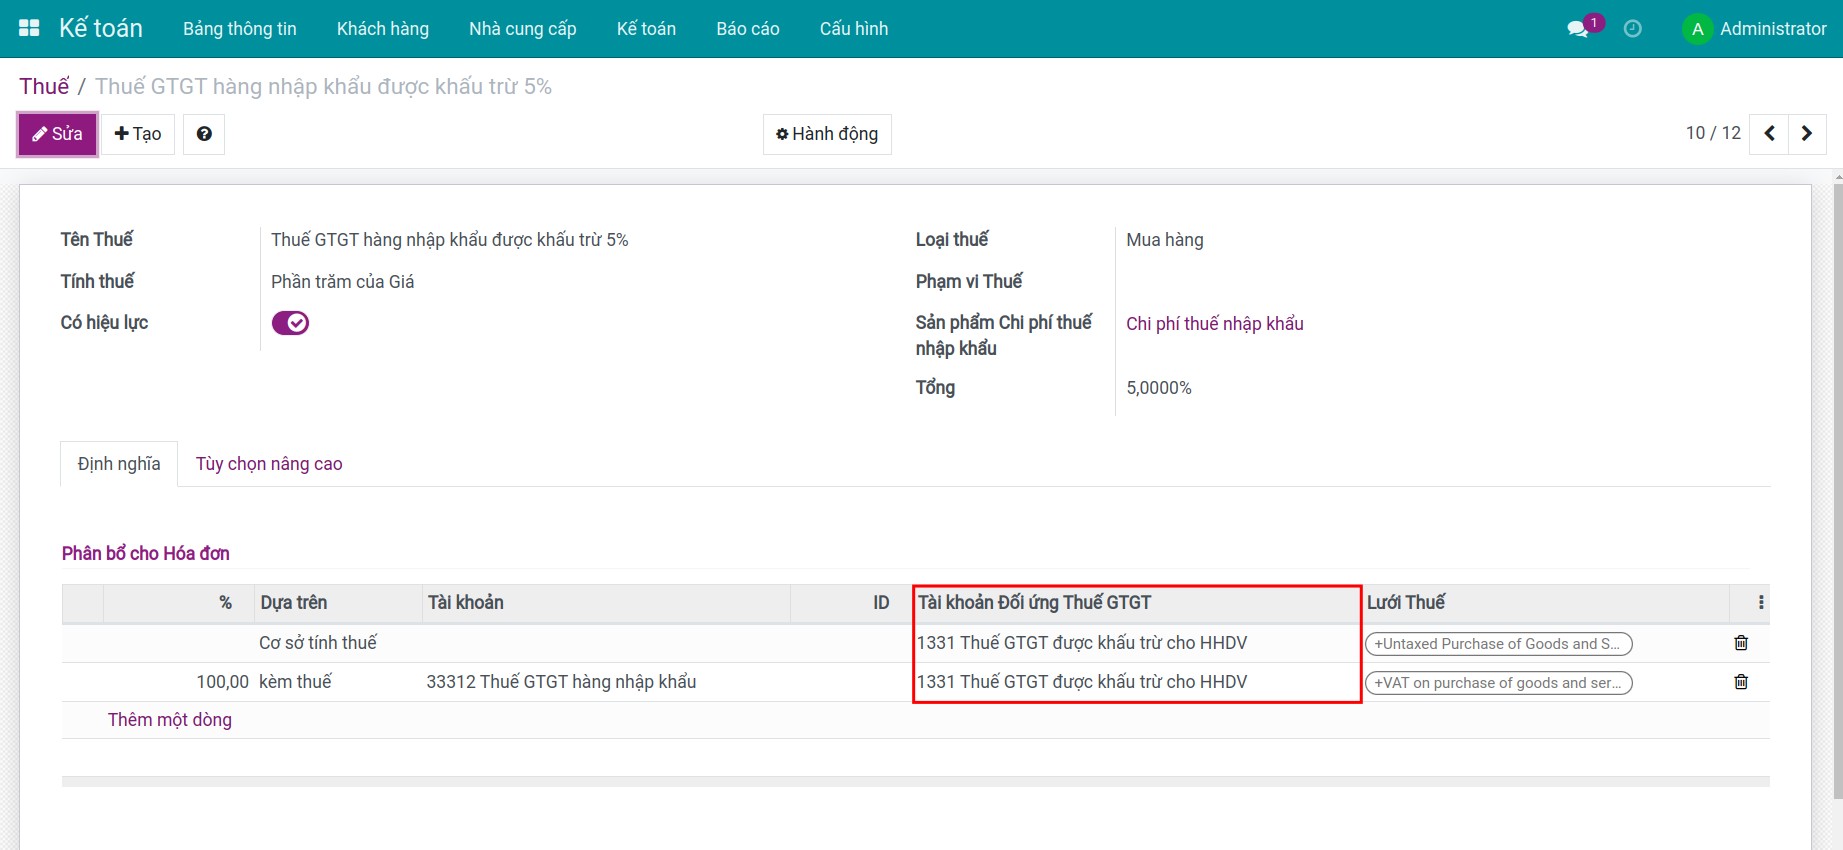Click the Sửa edit button
Viewport: 1843px width, 850px height.
tap(58, 134)
